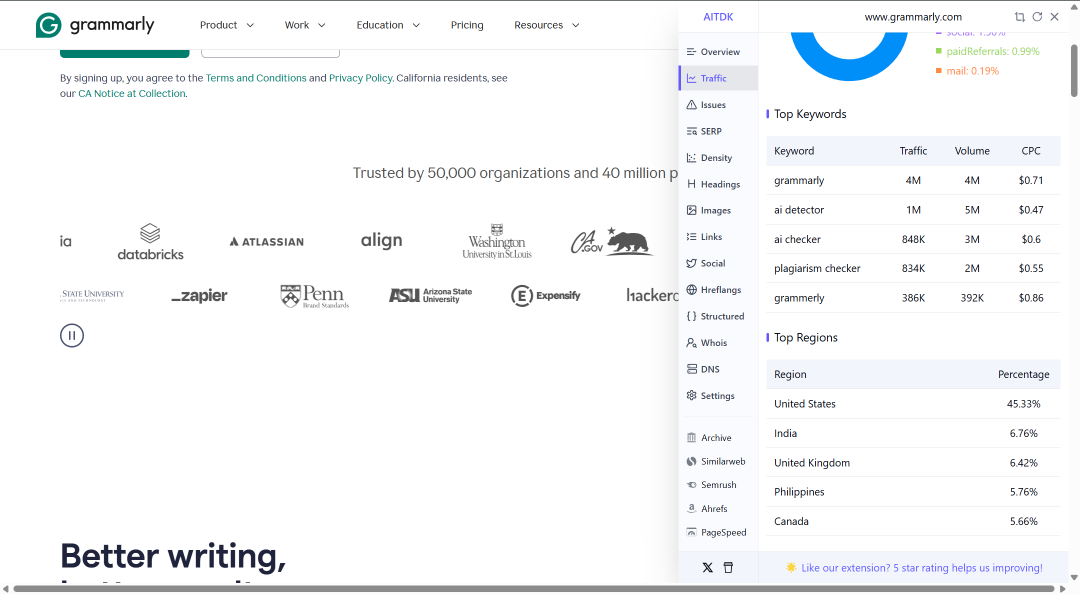Pause the logo carousel
Viewport: 1080px width, 594px height.
click(x=72, y=336)
